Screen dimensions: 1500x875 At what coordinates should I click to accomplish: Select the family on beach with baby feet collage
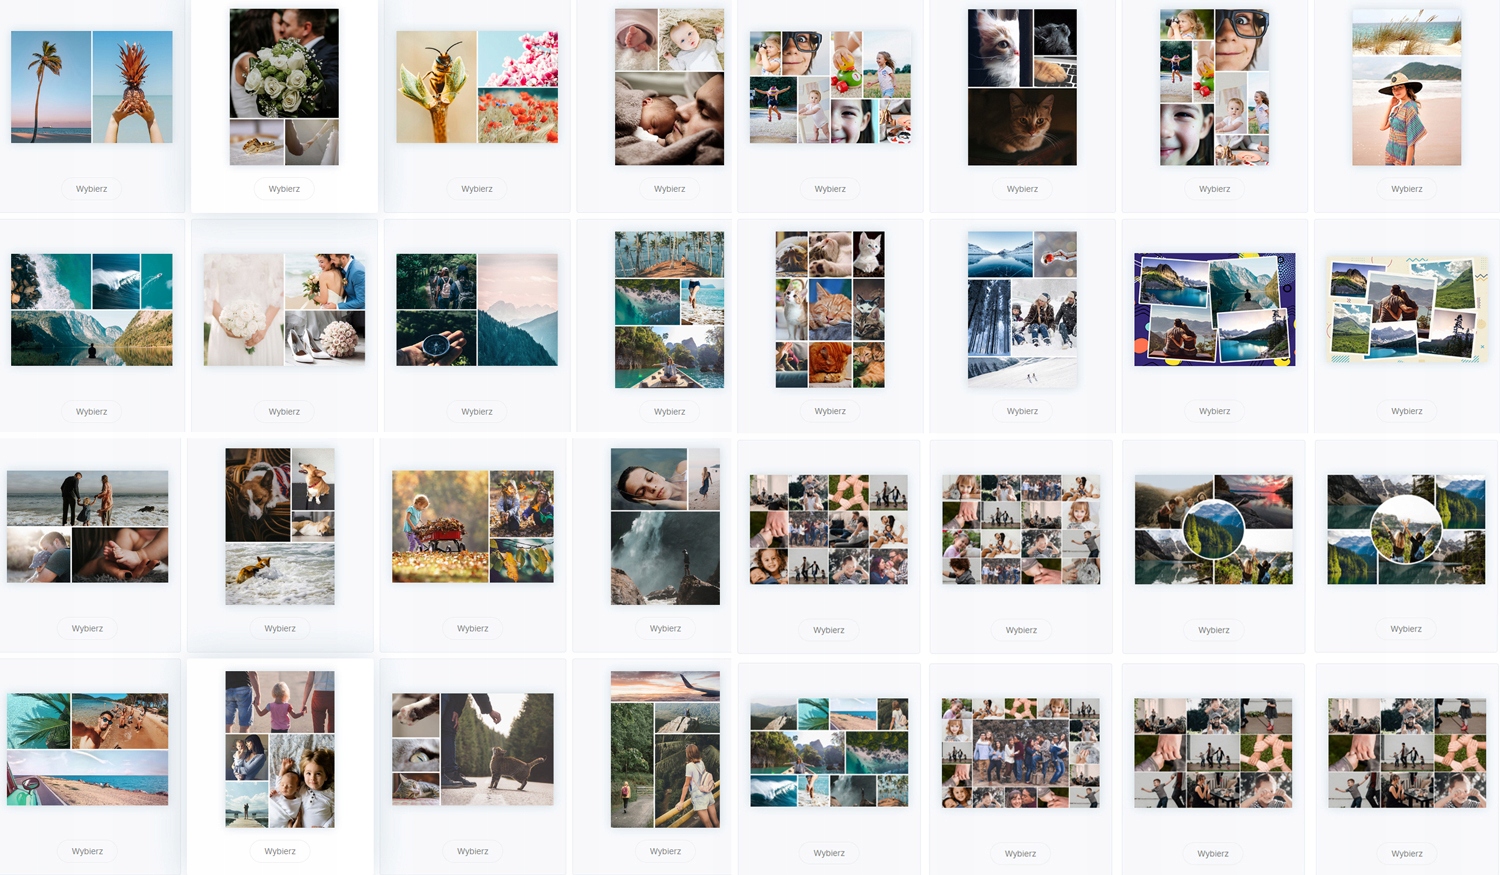pos(88,527)
